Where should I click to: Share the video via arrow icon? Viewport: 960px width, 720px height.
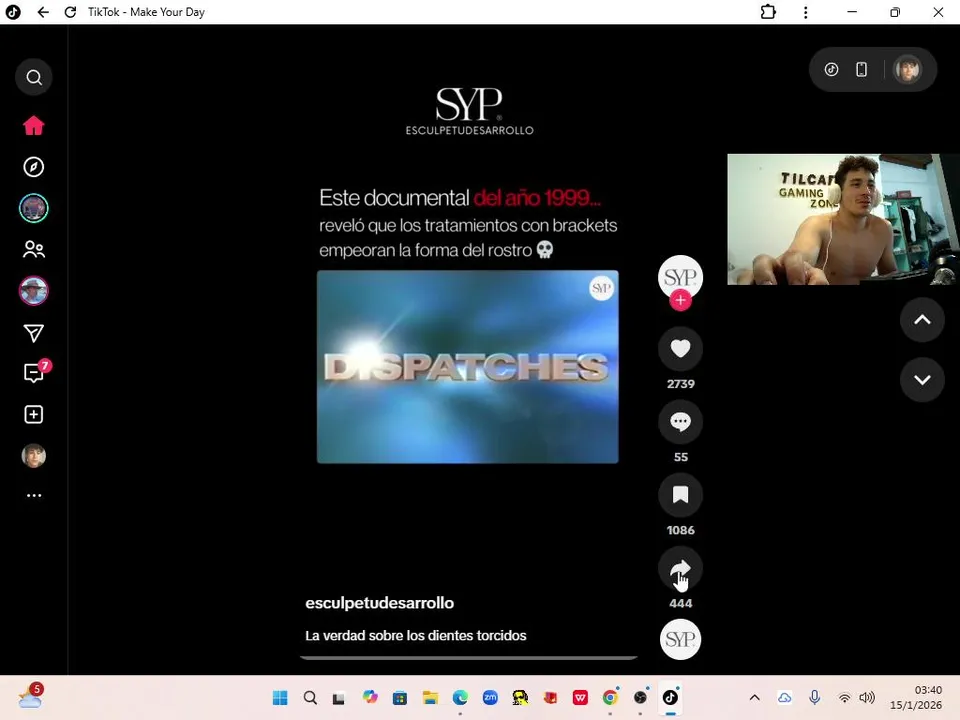[x=680, y=569]
